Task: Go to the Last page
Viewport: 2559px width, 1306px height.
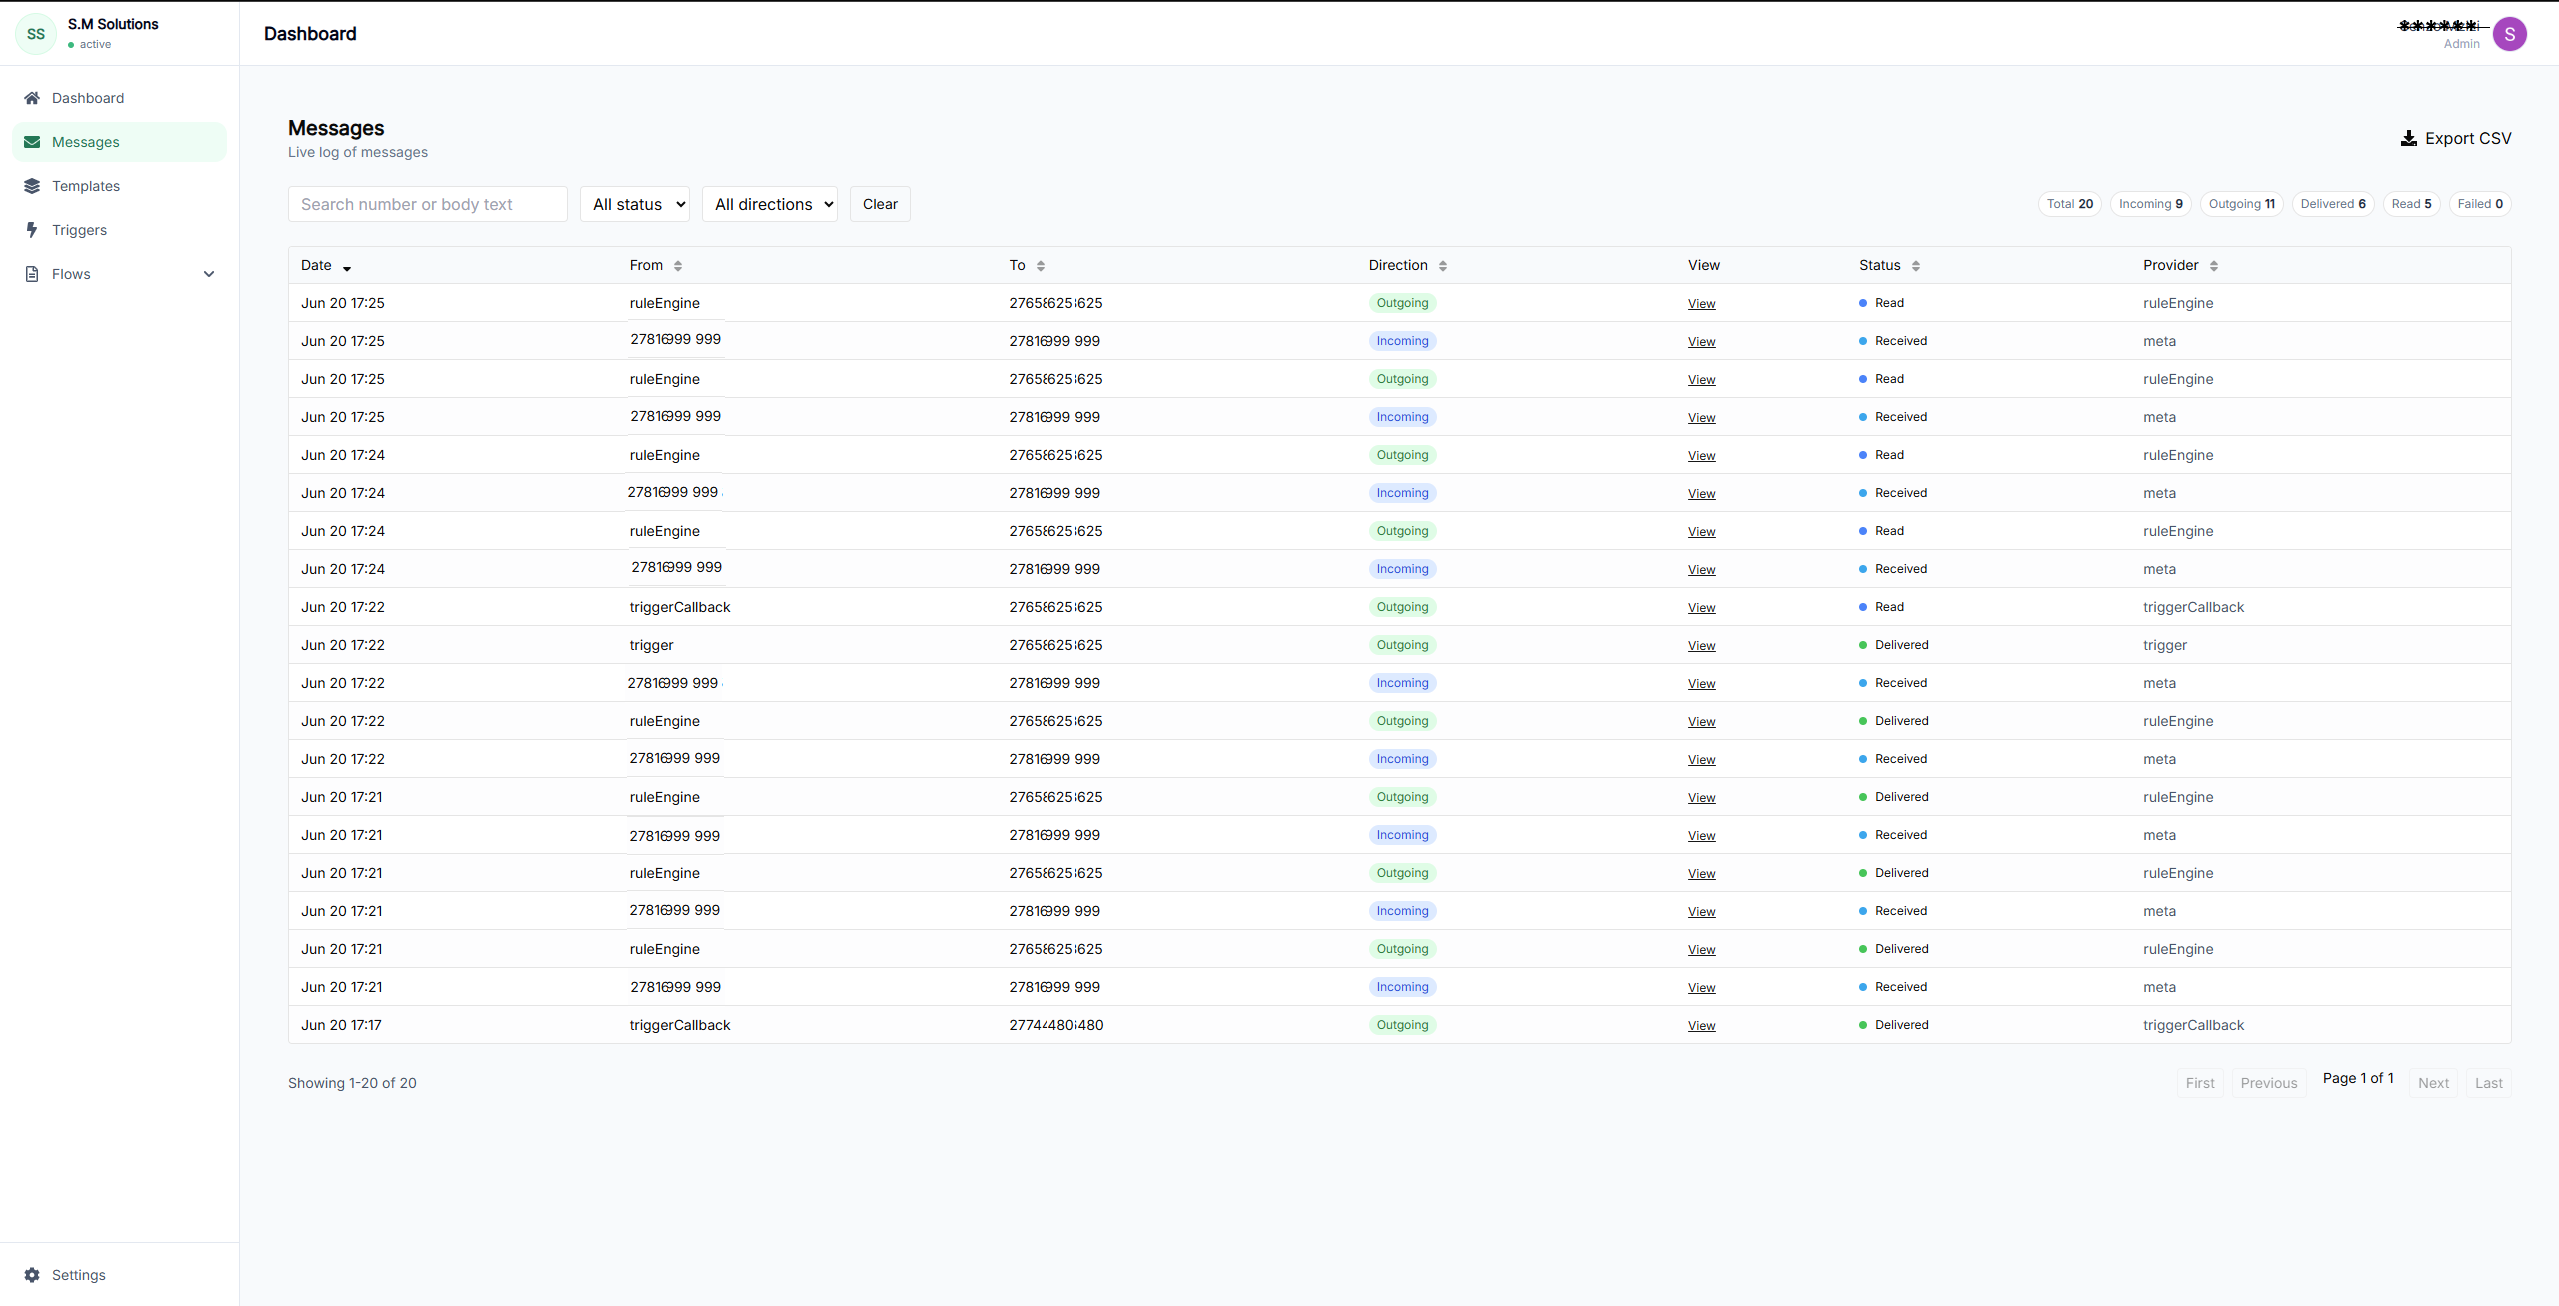Action: pyautogui.click(x=2488, y=1083)
